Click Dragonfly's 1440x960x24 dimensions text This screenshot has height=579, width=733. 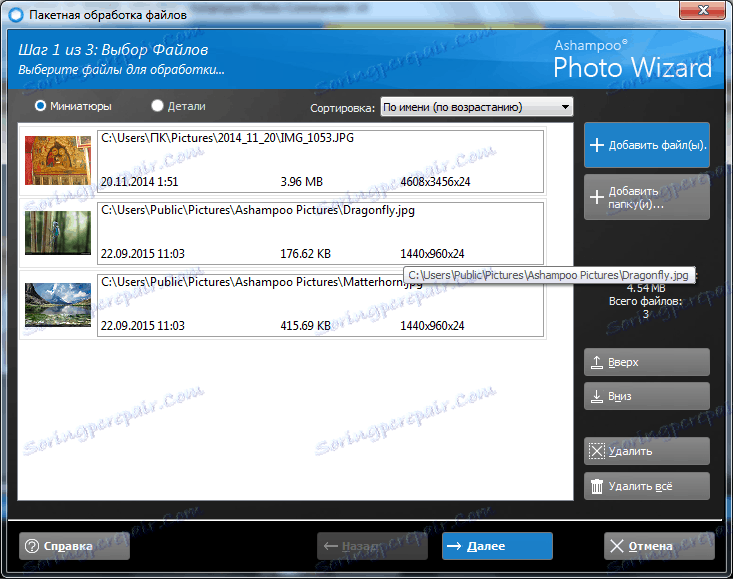point(432,254)
